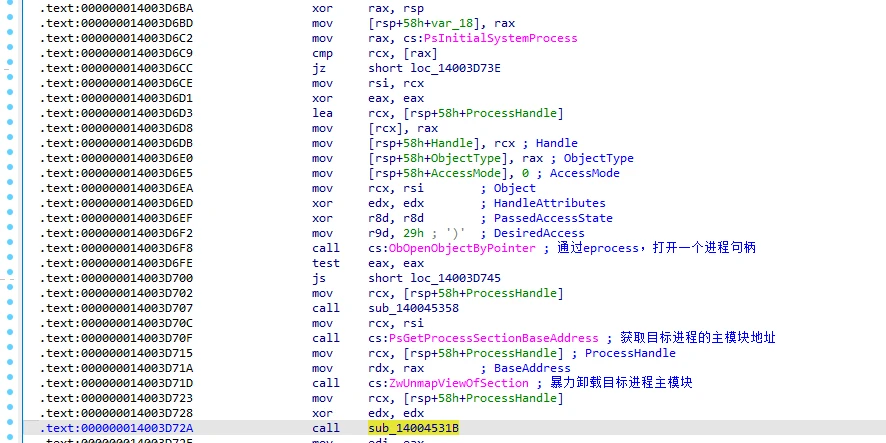Click the PassedAccessState comment
Screen dimensions: 886x443
[x=546, y=218]
